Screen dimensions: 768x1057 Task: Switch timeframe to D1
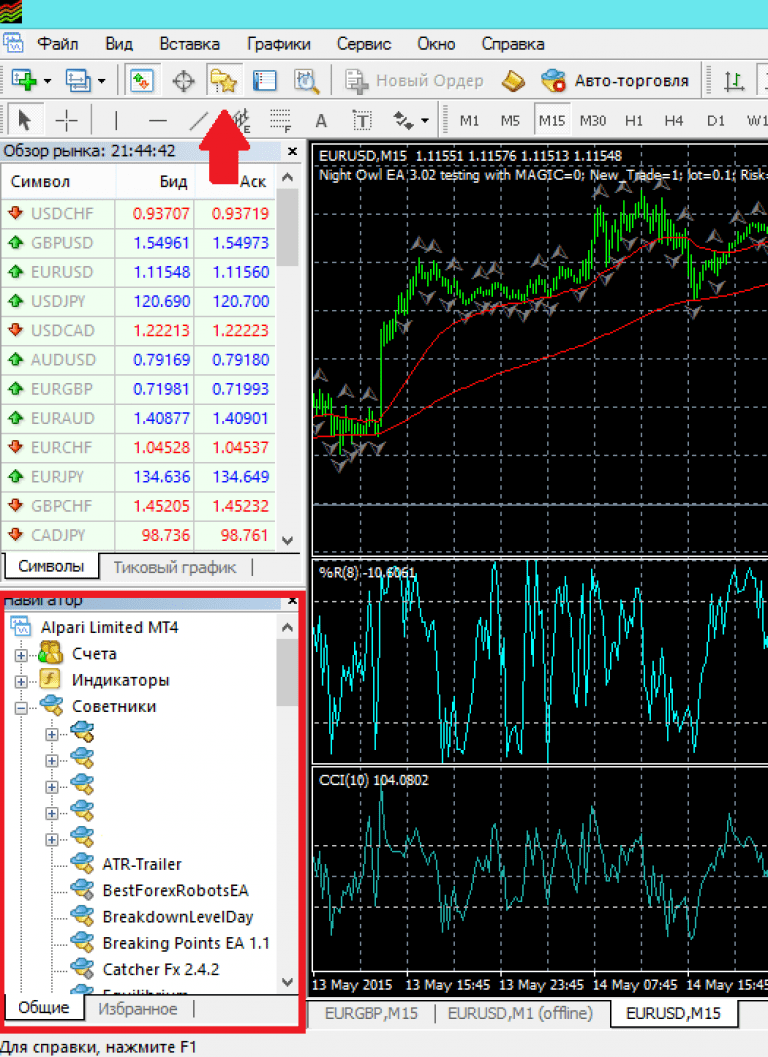click(716, 121)
